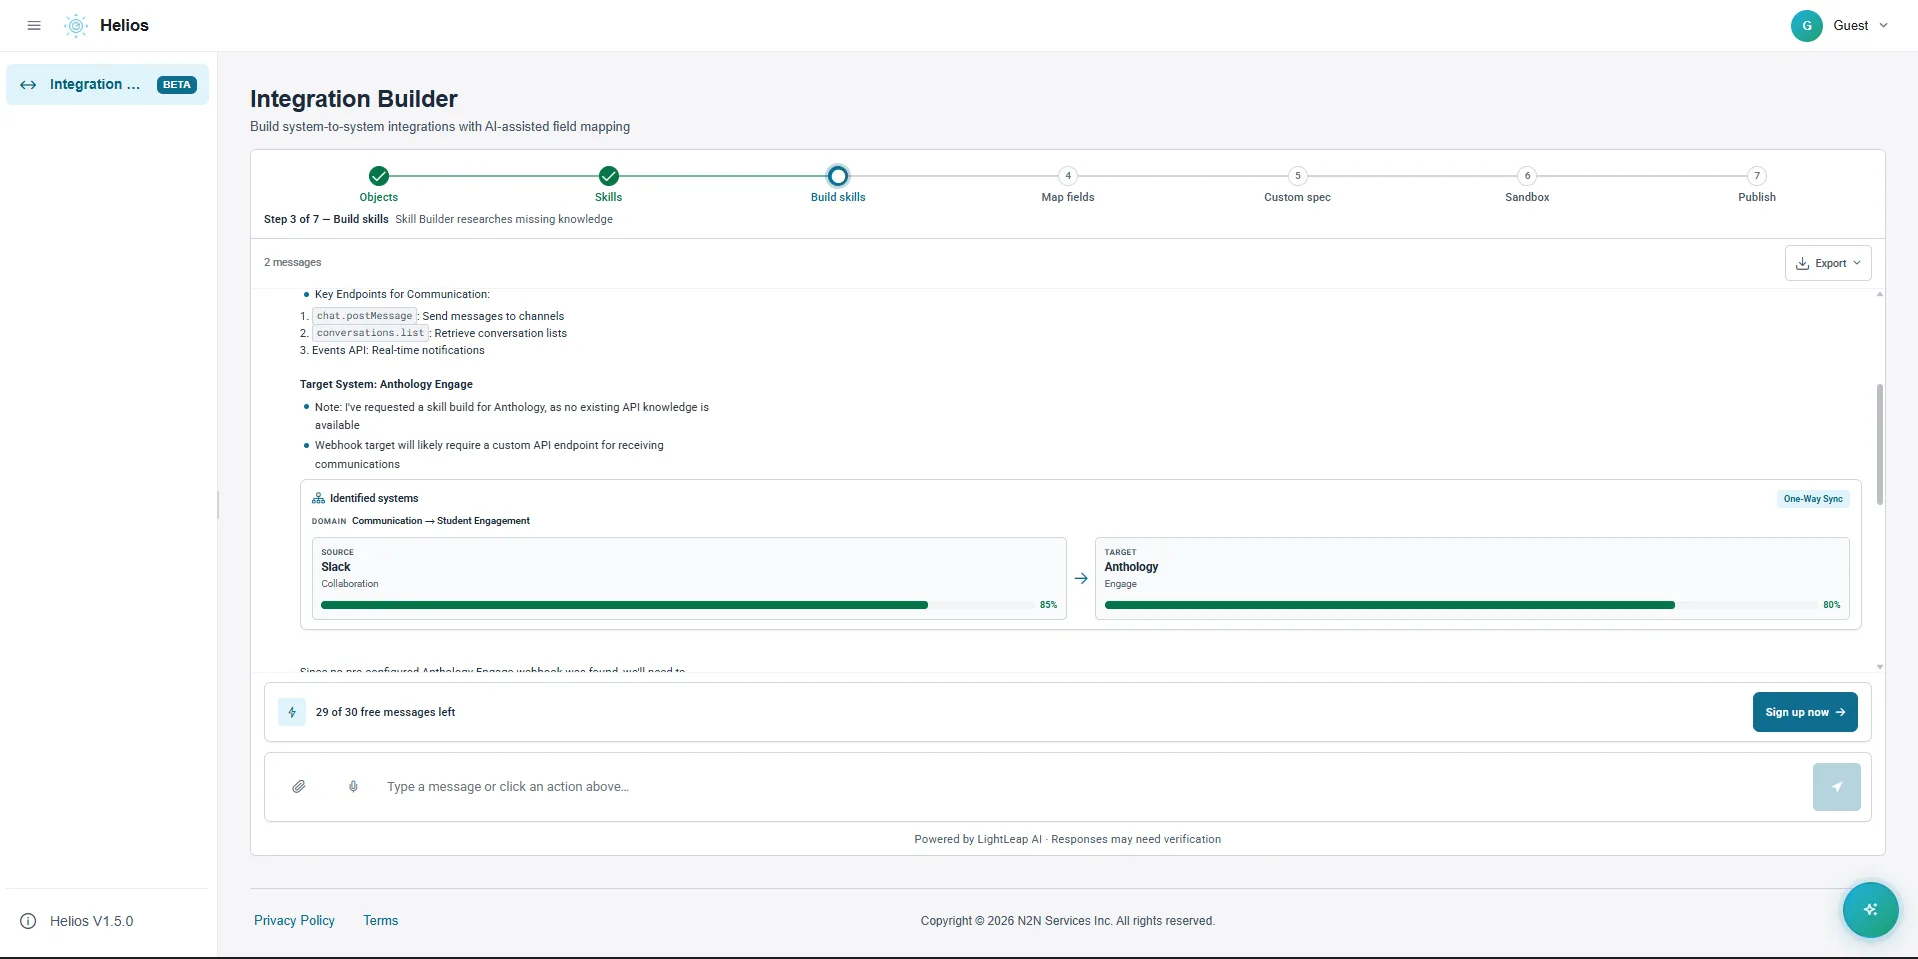Click the Anthology 80% confidence bar
The width and height of the screenshot is (1918, 959).
1460,605
